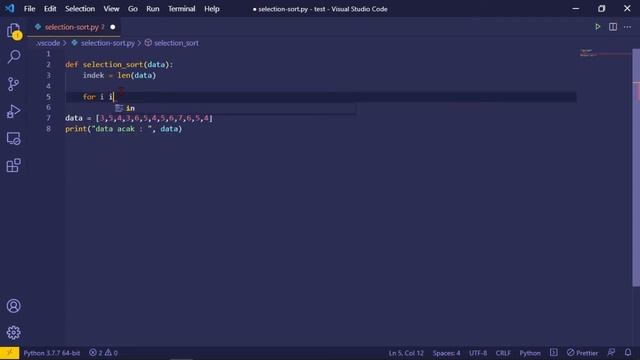The image size is (640, 360).
Task: Change Spaces: 4 indentation setting
Action: [446, 353]
